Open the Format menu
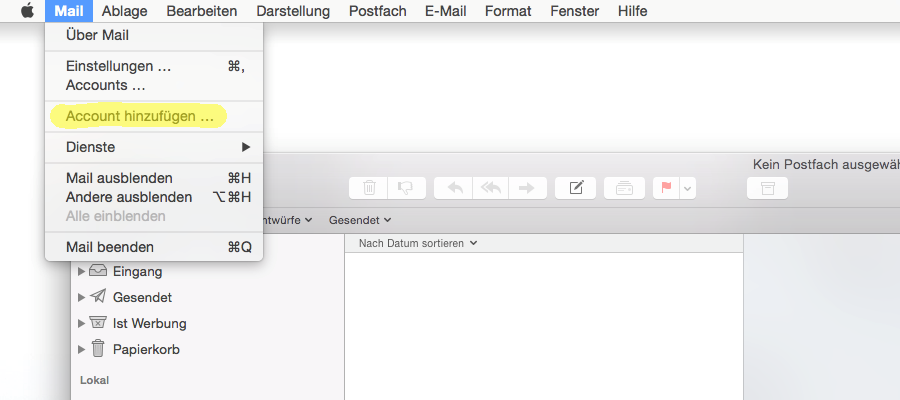 pos(508,11)
